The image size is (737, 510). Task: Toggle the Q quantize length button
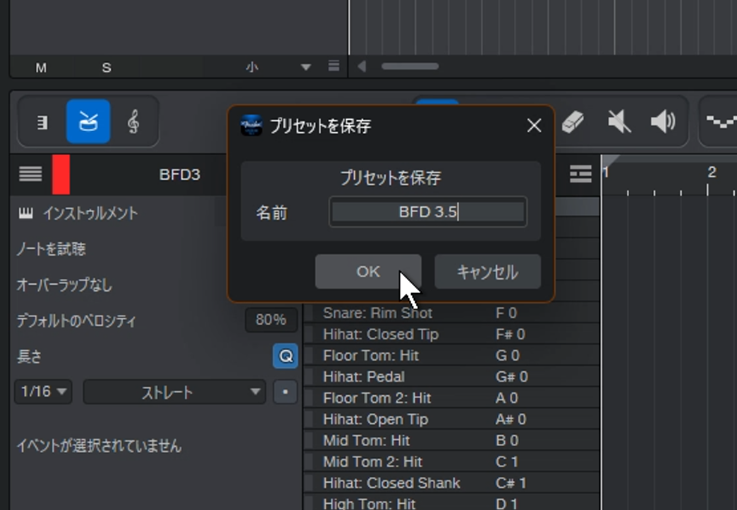point(285,356)
